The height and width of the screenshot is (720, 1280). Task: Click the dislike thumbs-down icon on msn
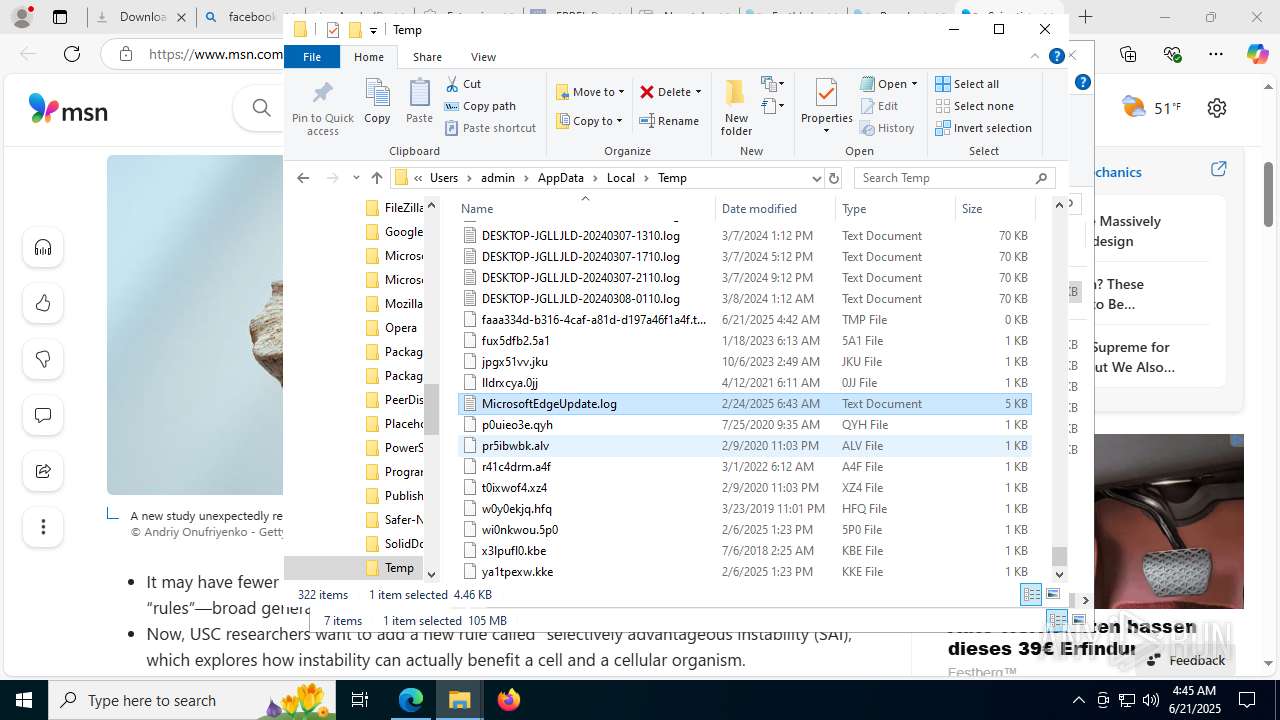[43, 360]
